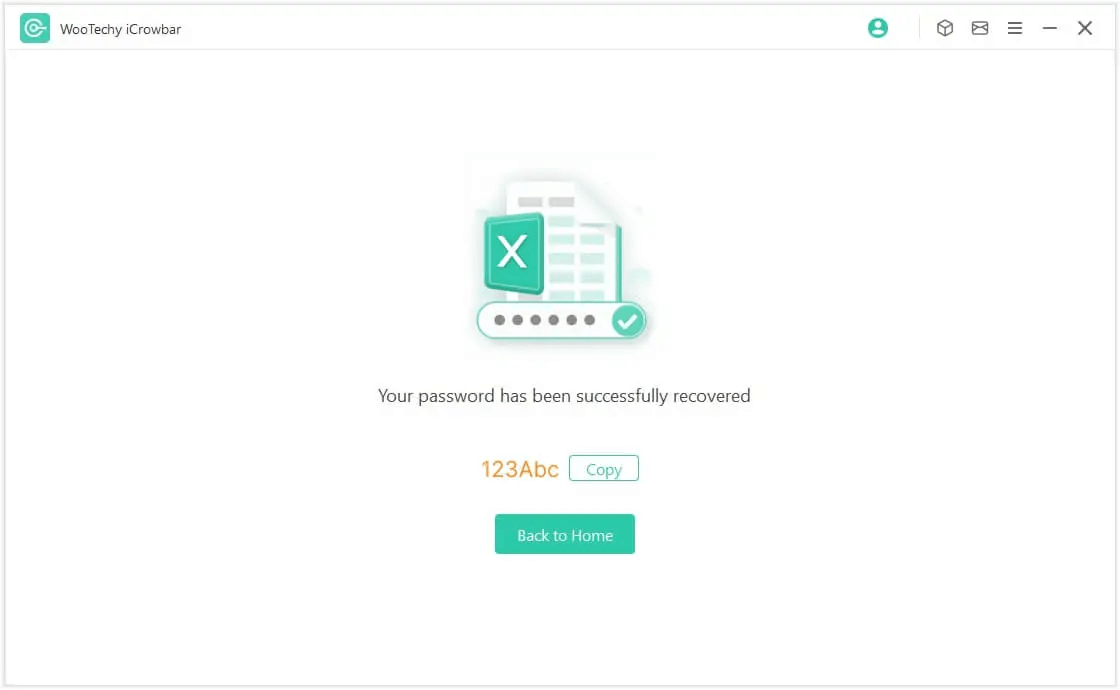Click the green checkmark circle badge
Image resolution: width=1120 pixels, height=690 pixels.
(627, 321)
